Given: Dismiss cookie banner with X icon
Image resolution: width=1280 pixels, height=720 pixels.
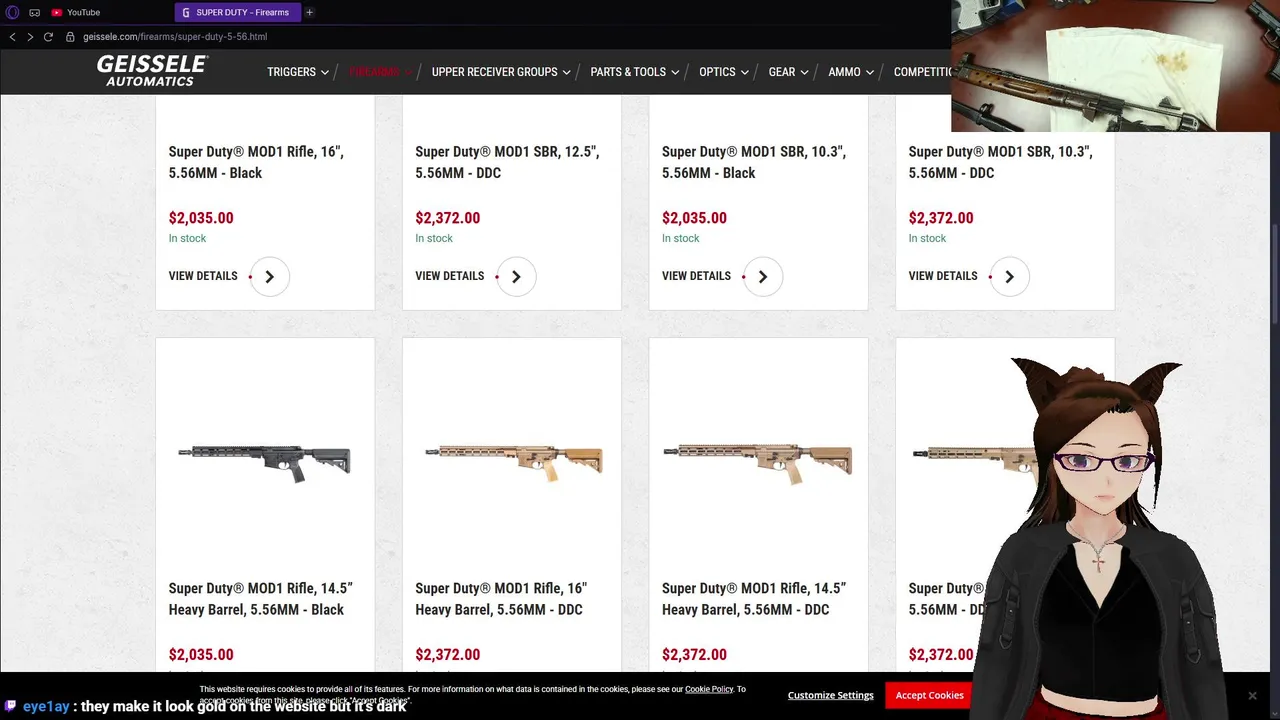Looking at the screenshot, I should 1252,695.
